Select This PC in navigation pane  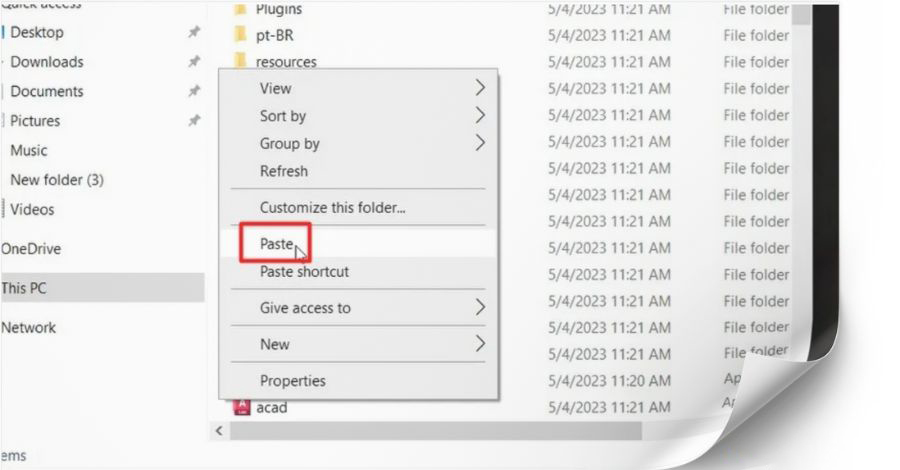(x=102, y=288)
